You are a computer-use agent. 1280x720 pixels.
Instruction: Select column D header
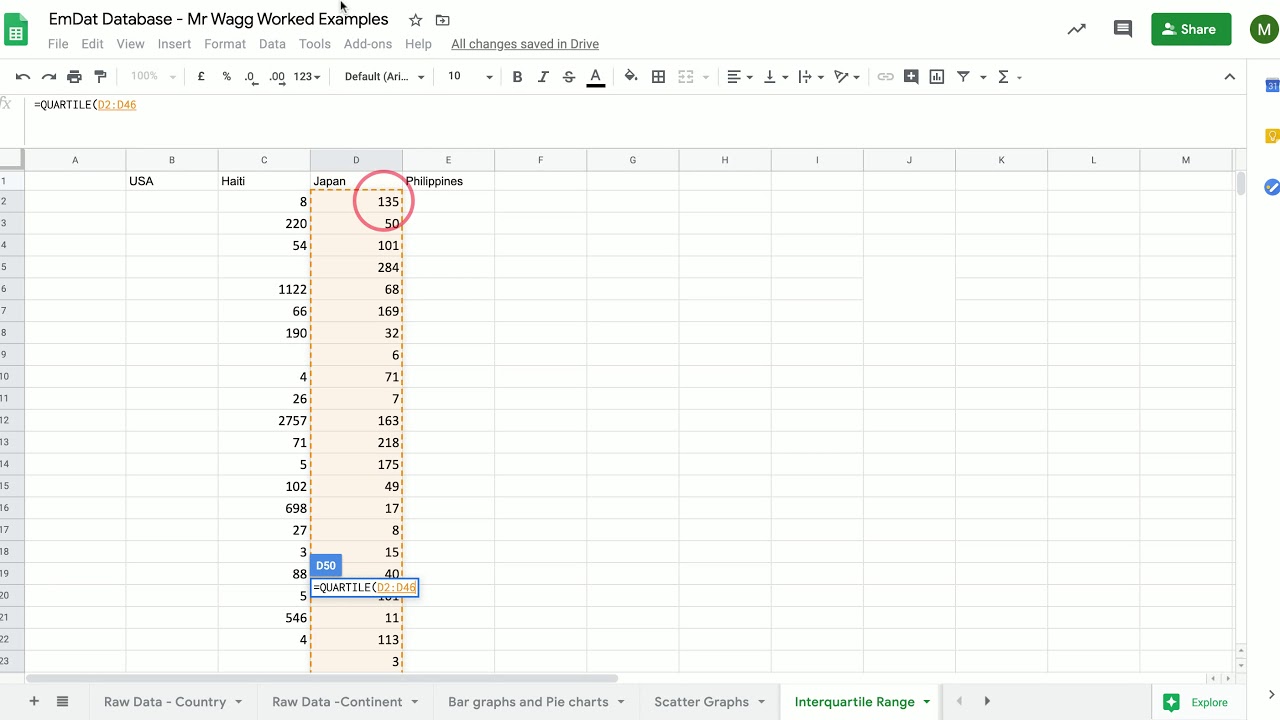tap(356, 160)
